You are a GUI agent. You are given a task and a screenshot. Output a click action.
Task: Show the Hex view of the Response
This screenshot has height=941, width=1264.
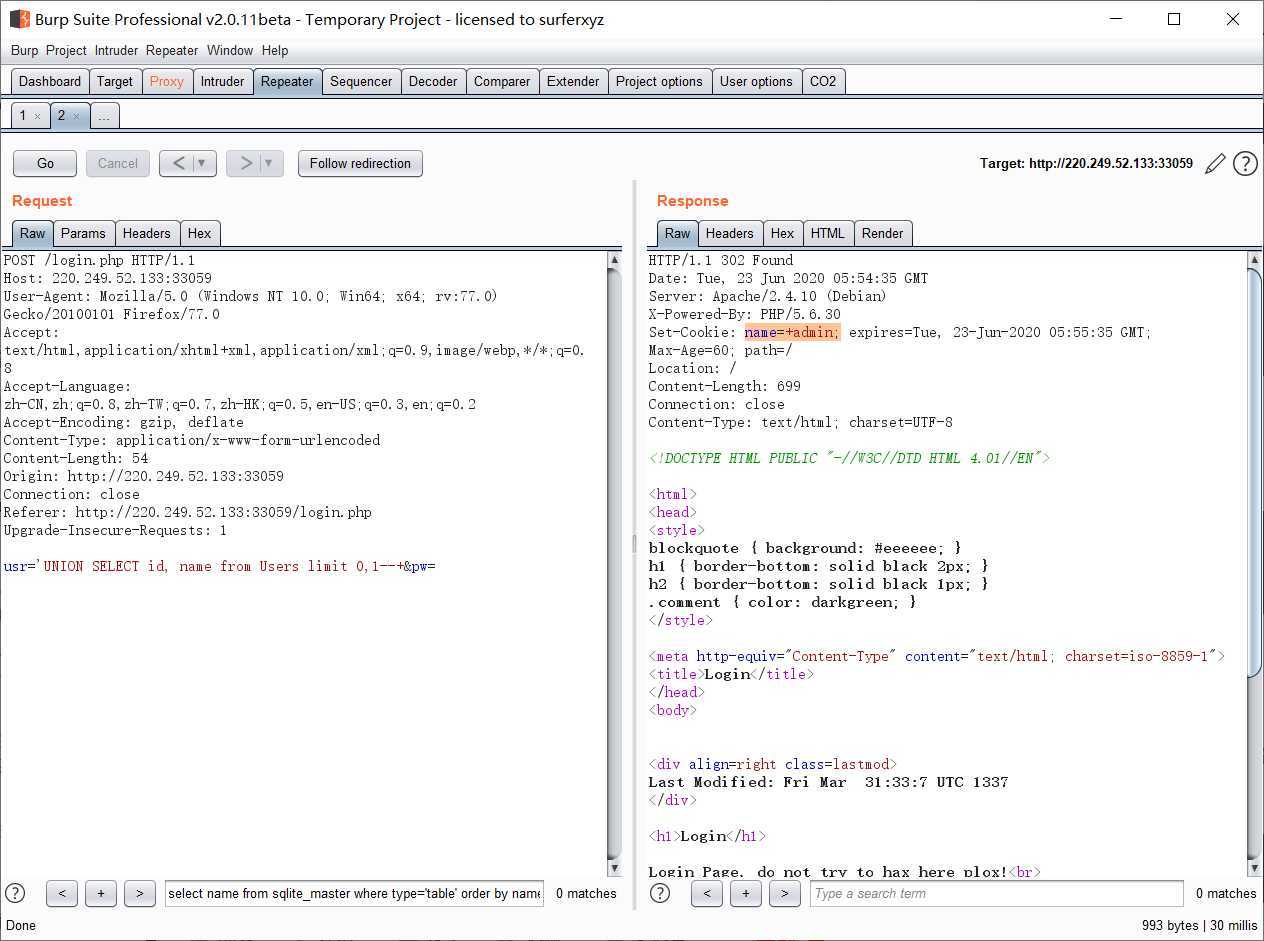pyautogui.click(x=782, y=233)
